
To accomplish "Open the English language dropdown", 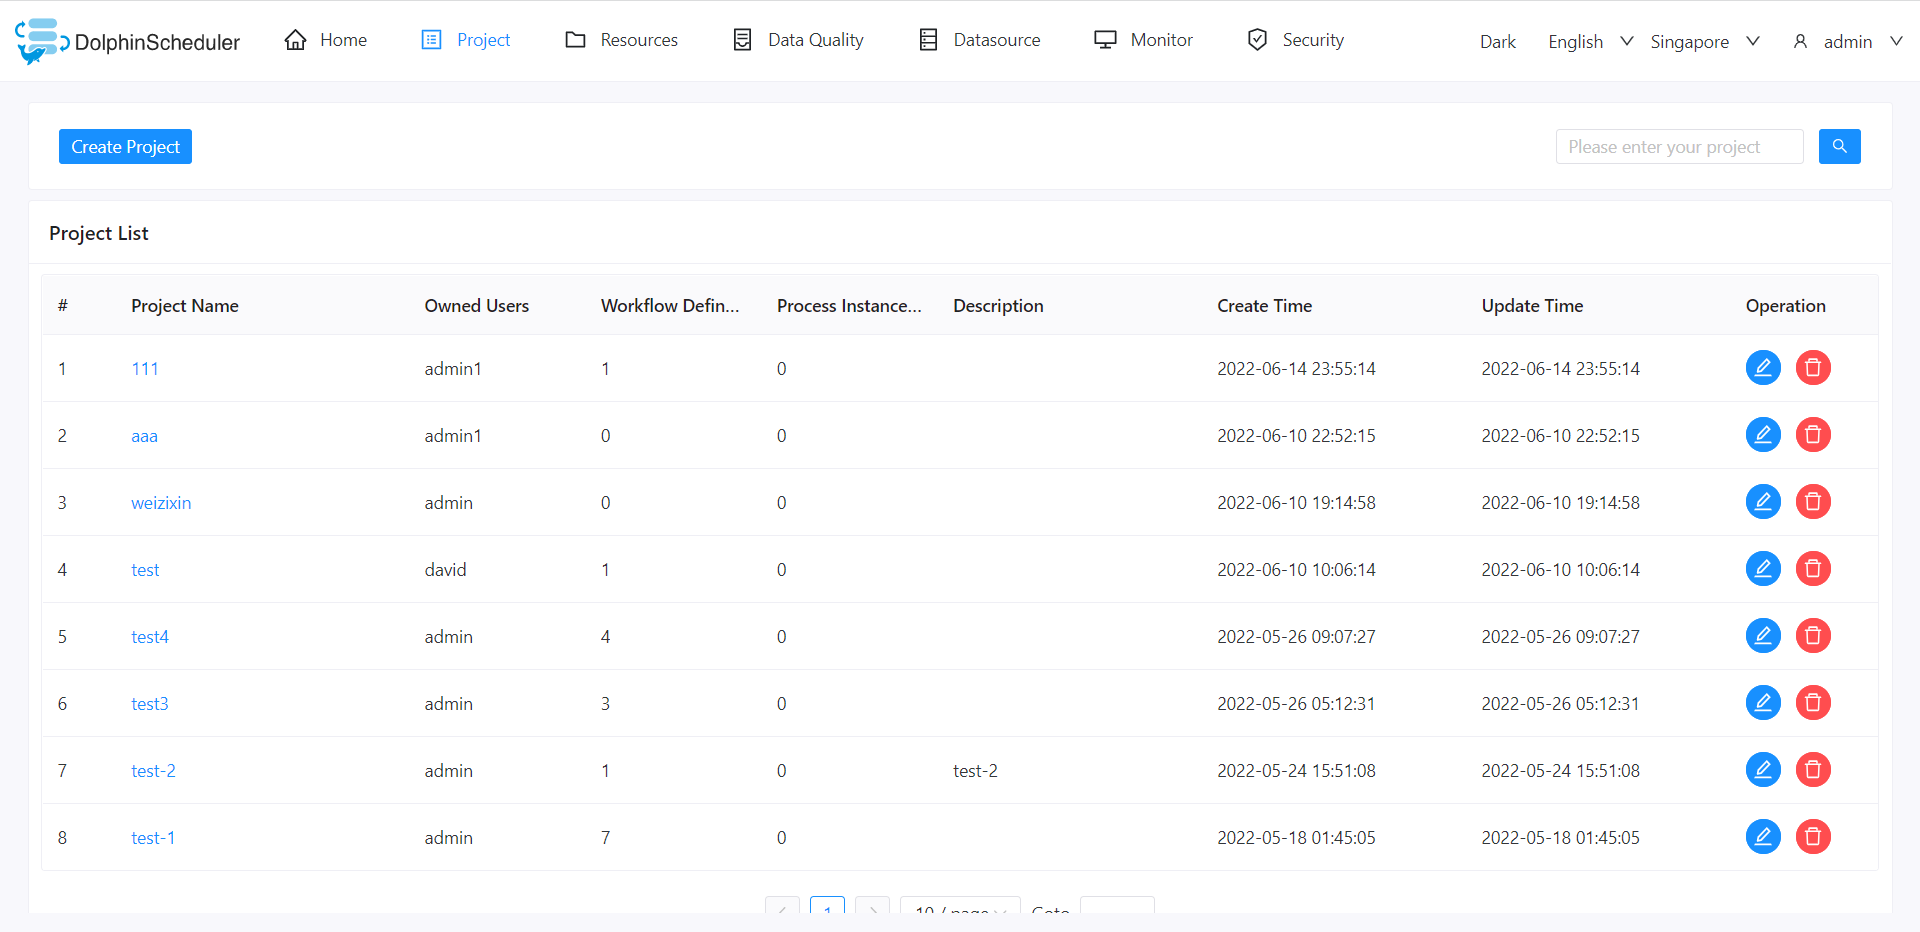I will tap(1589, 41).
